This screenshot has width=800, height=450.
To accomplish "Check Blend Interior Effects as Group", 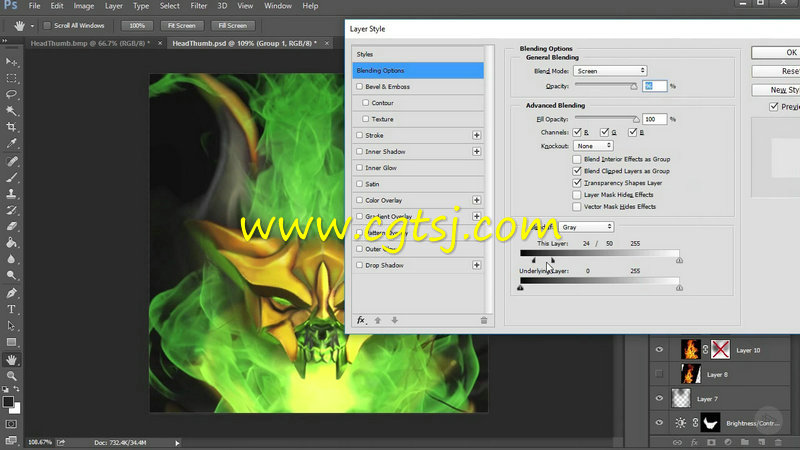I will pyautogui.click(x=577, y=159).
